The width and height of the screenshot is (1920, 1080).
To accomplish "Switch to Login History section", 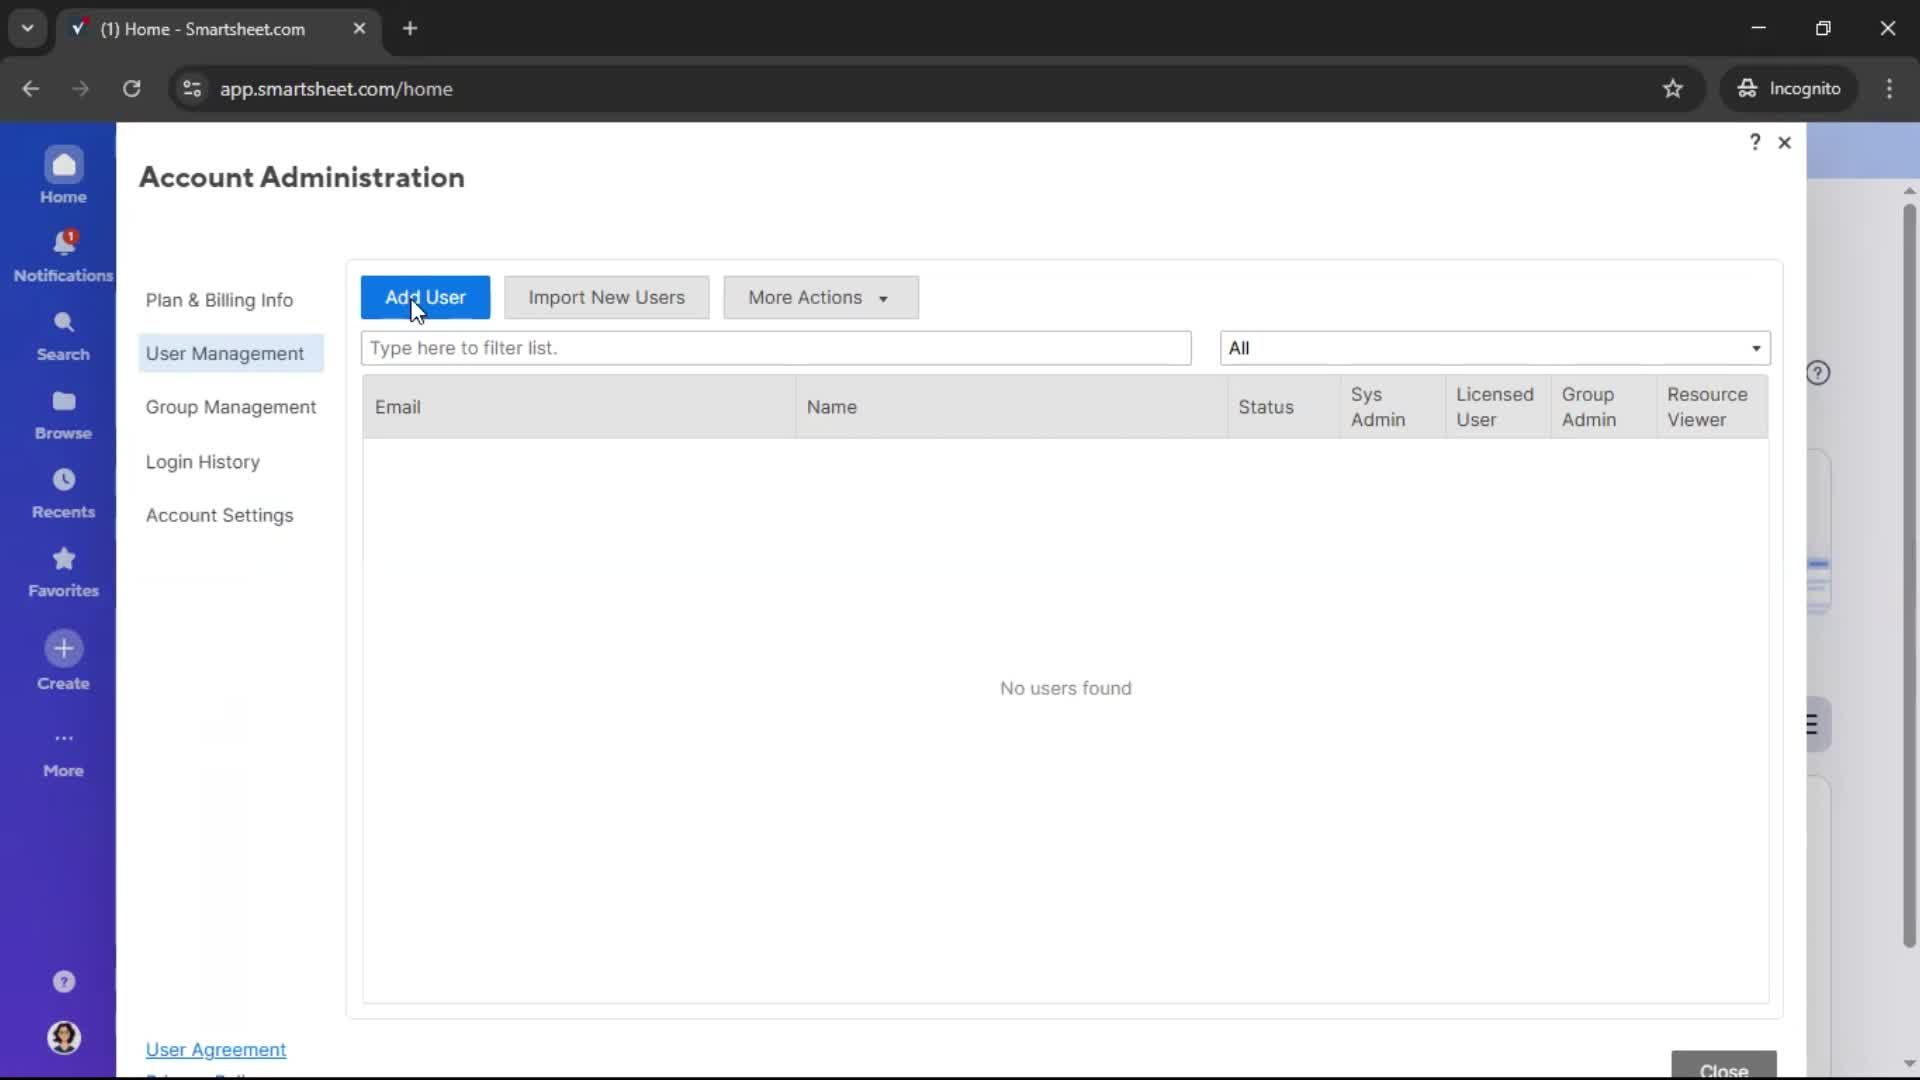I will (202, 462).
